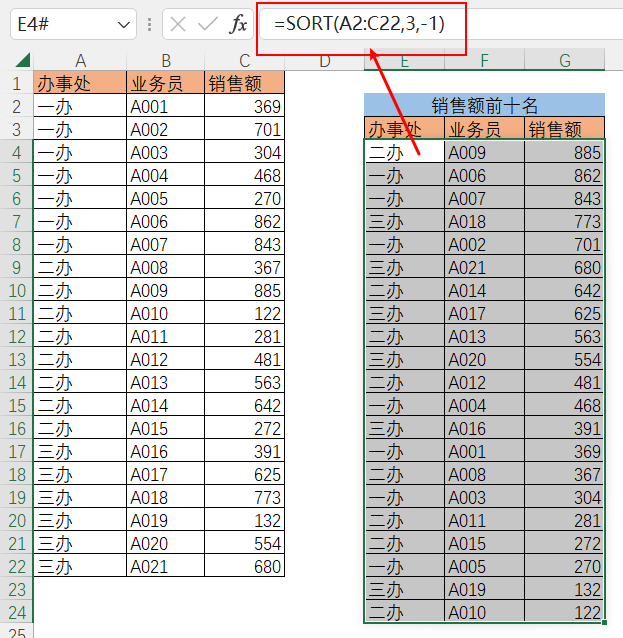Select row 1 header
623x638 pixels.
pyautogui.click(x=17, y=83)
